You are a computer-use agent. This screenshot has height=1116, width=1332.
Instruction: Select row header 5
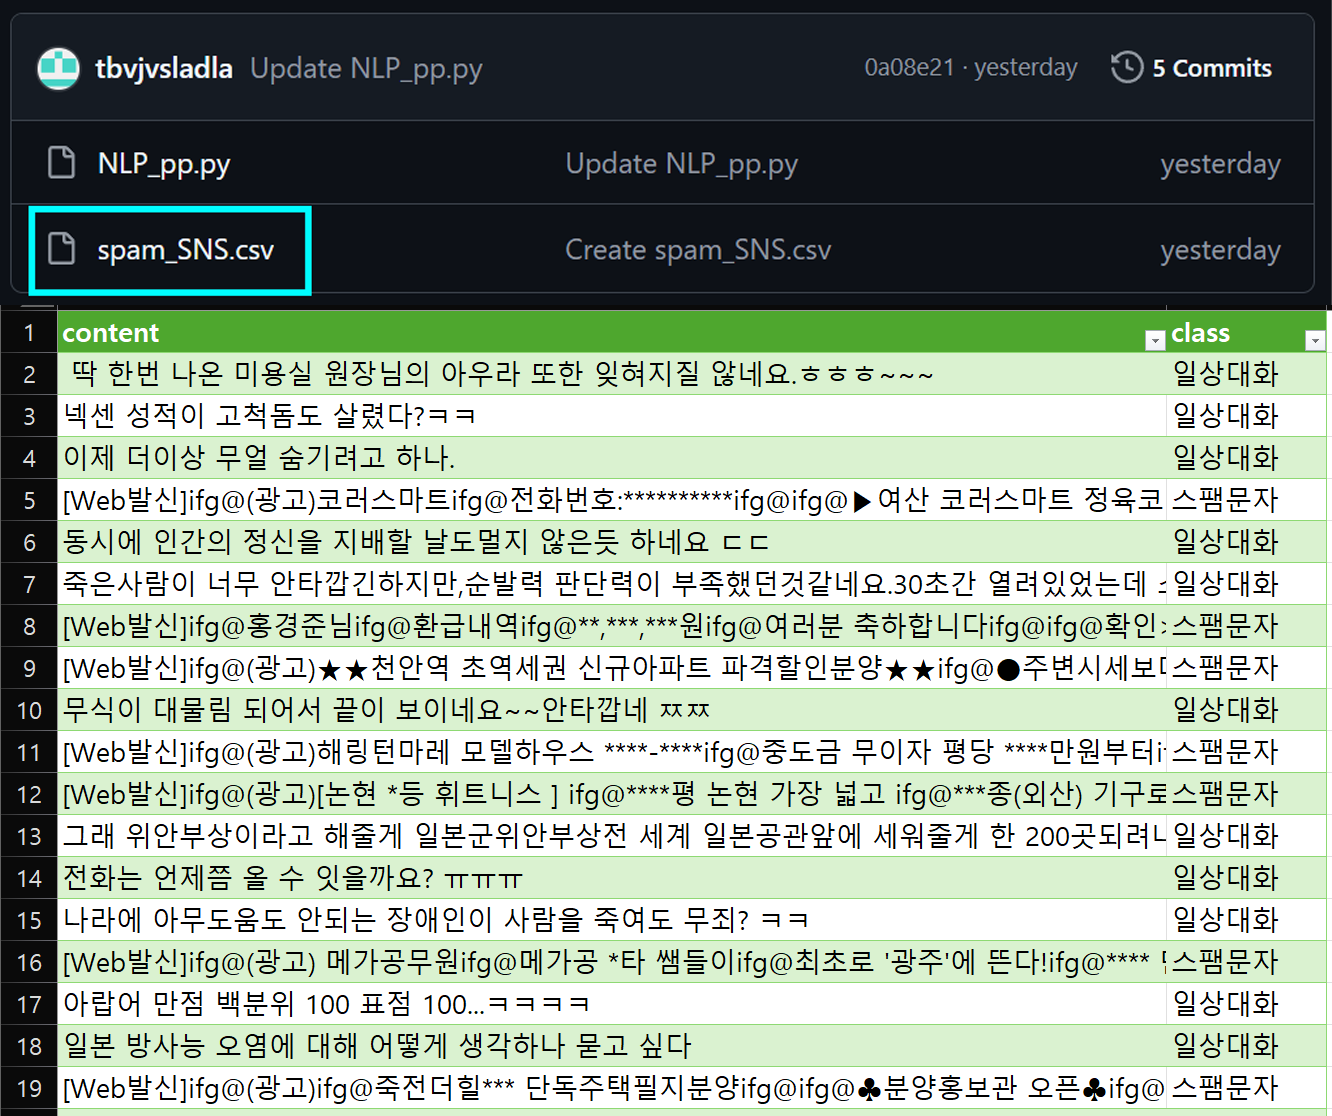(x=29, y=500)
